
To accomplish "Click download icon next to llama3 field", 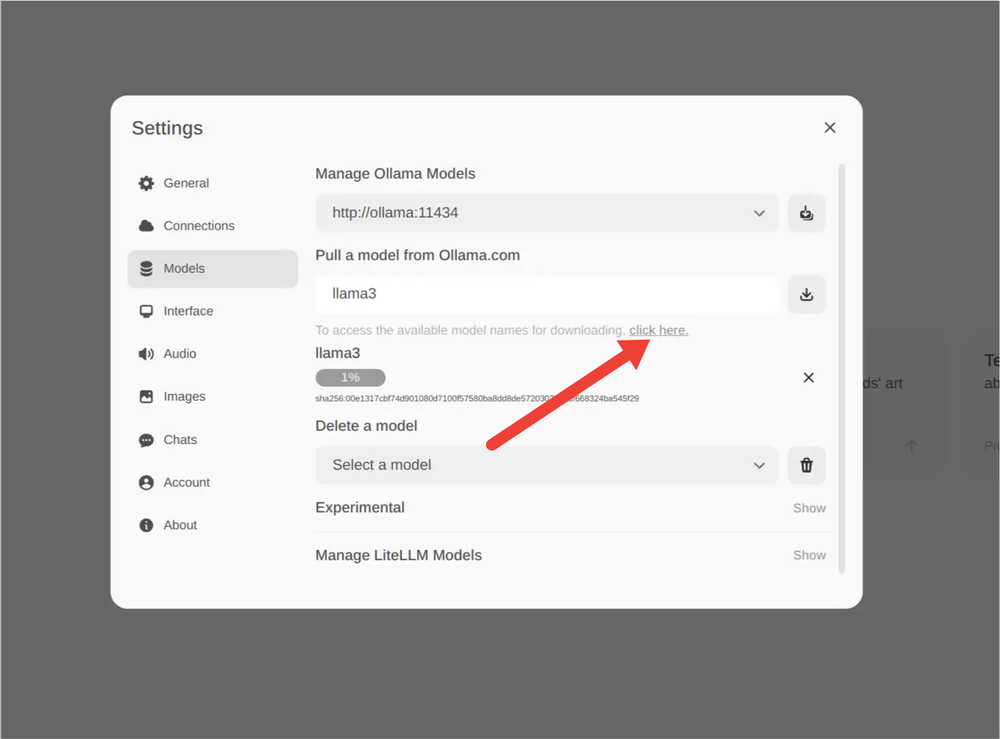I will tap(806, 295).
